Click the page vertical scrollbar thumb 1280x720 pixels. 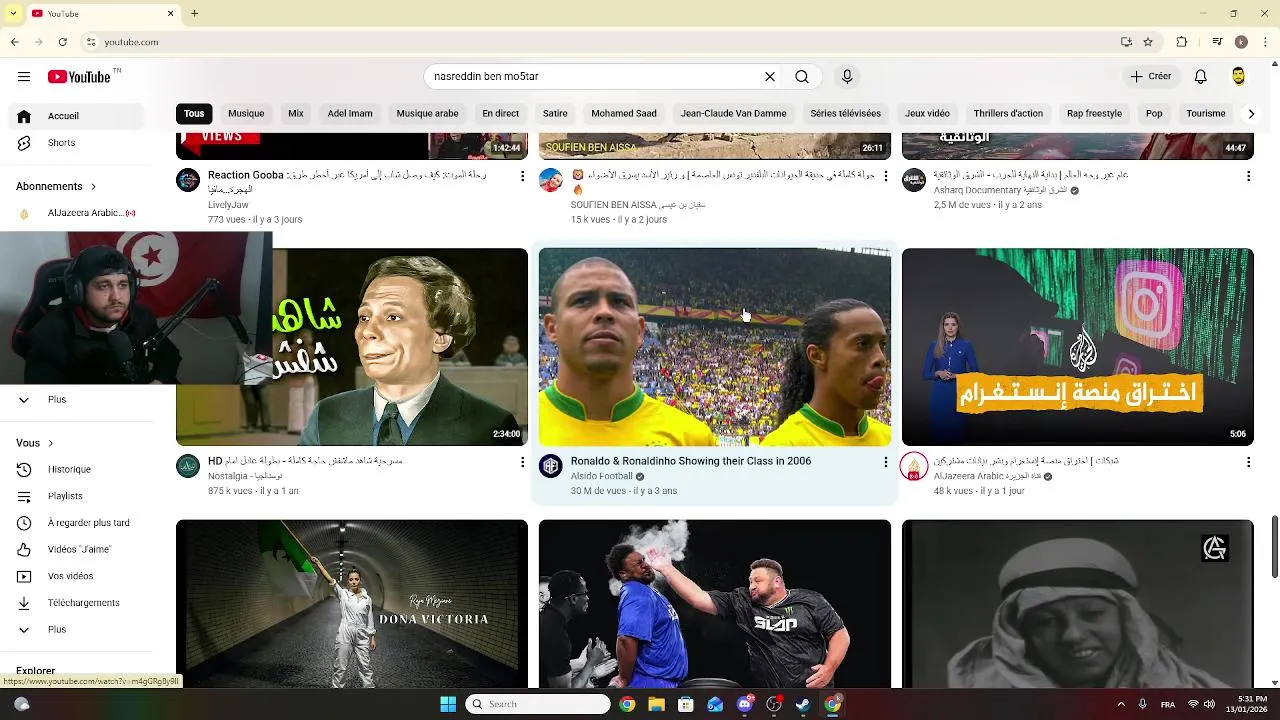click(1274, 547)
